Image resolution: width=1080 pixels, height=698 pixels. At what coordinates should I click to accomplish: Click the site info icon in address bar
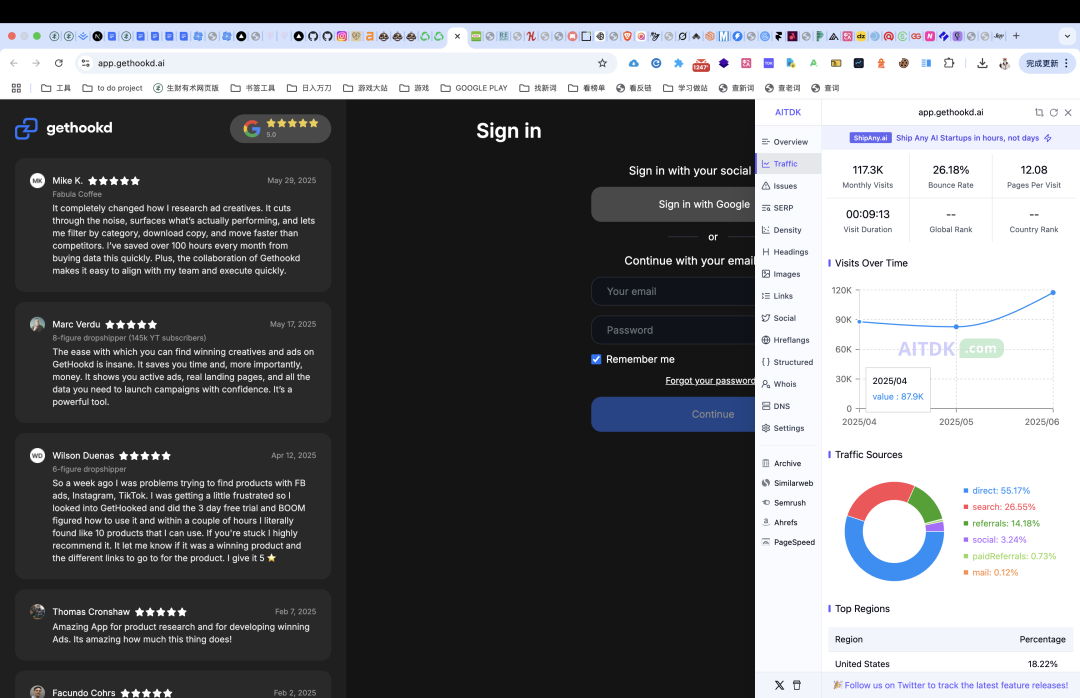(85, 63)
